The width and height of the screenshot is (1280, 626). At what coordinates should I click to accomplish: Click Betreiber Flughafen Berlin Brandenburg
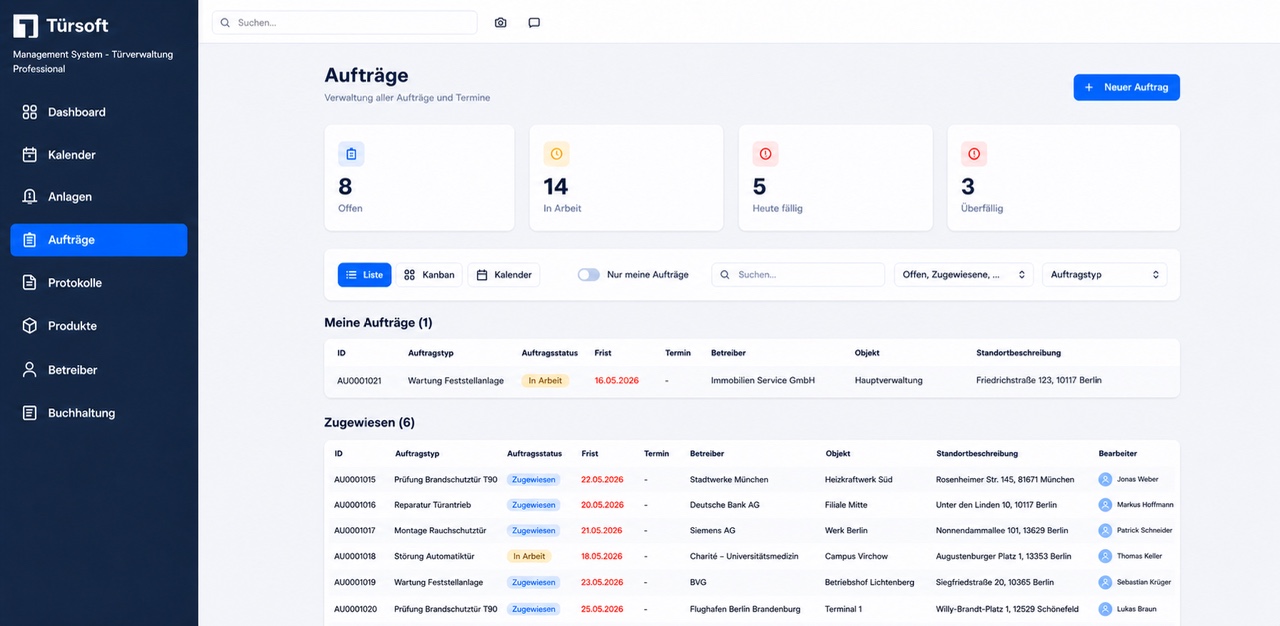[745, 608]
